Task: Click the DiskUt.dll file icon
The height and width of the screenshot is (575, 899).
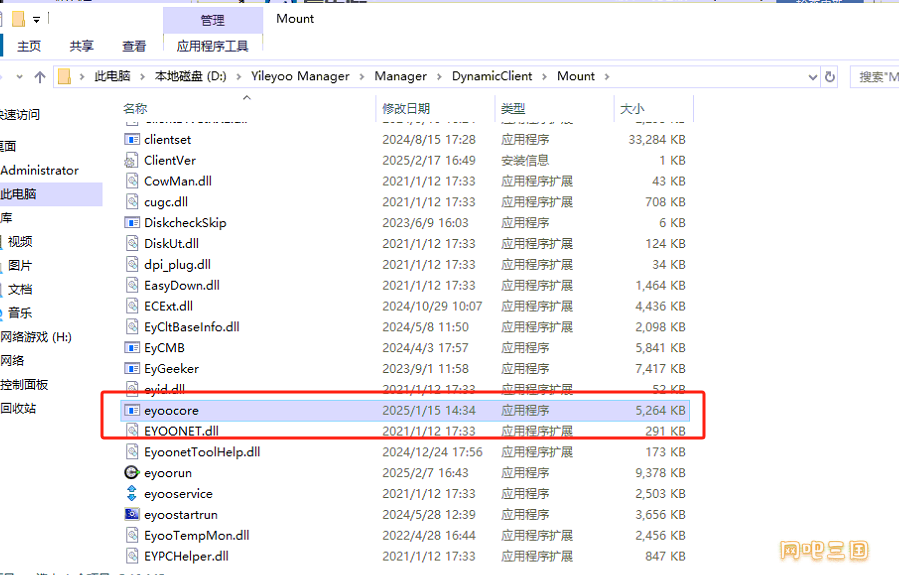Action: pos(132,244)
